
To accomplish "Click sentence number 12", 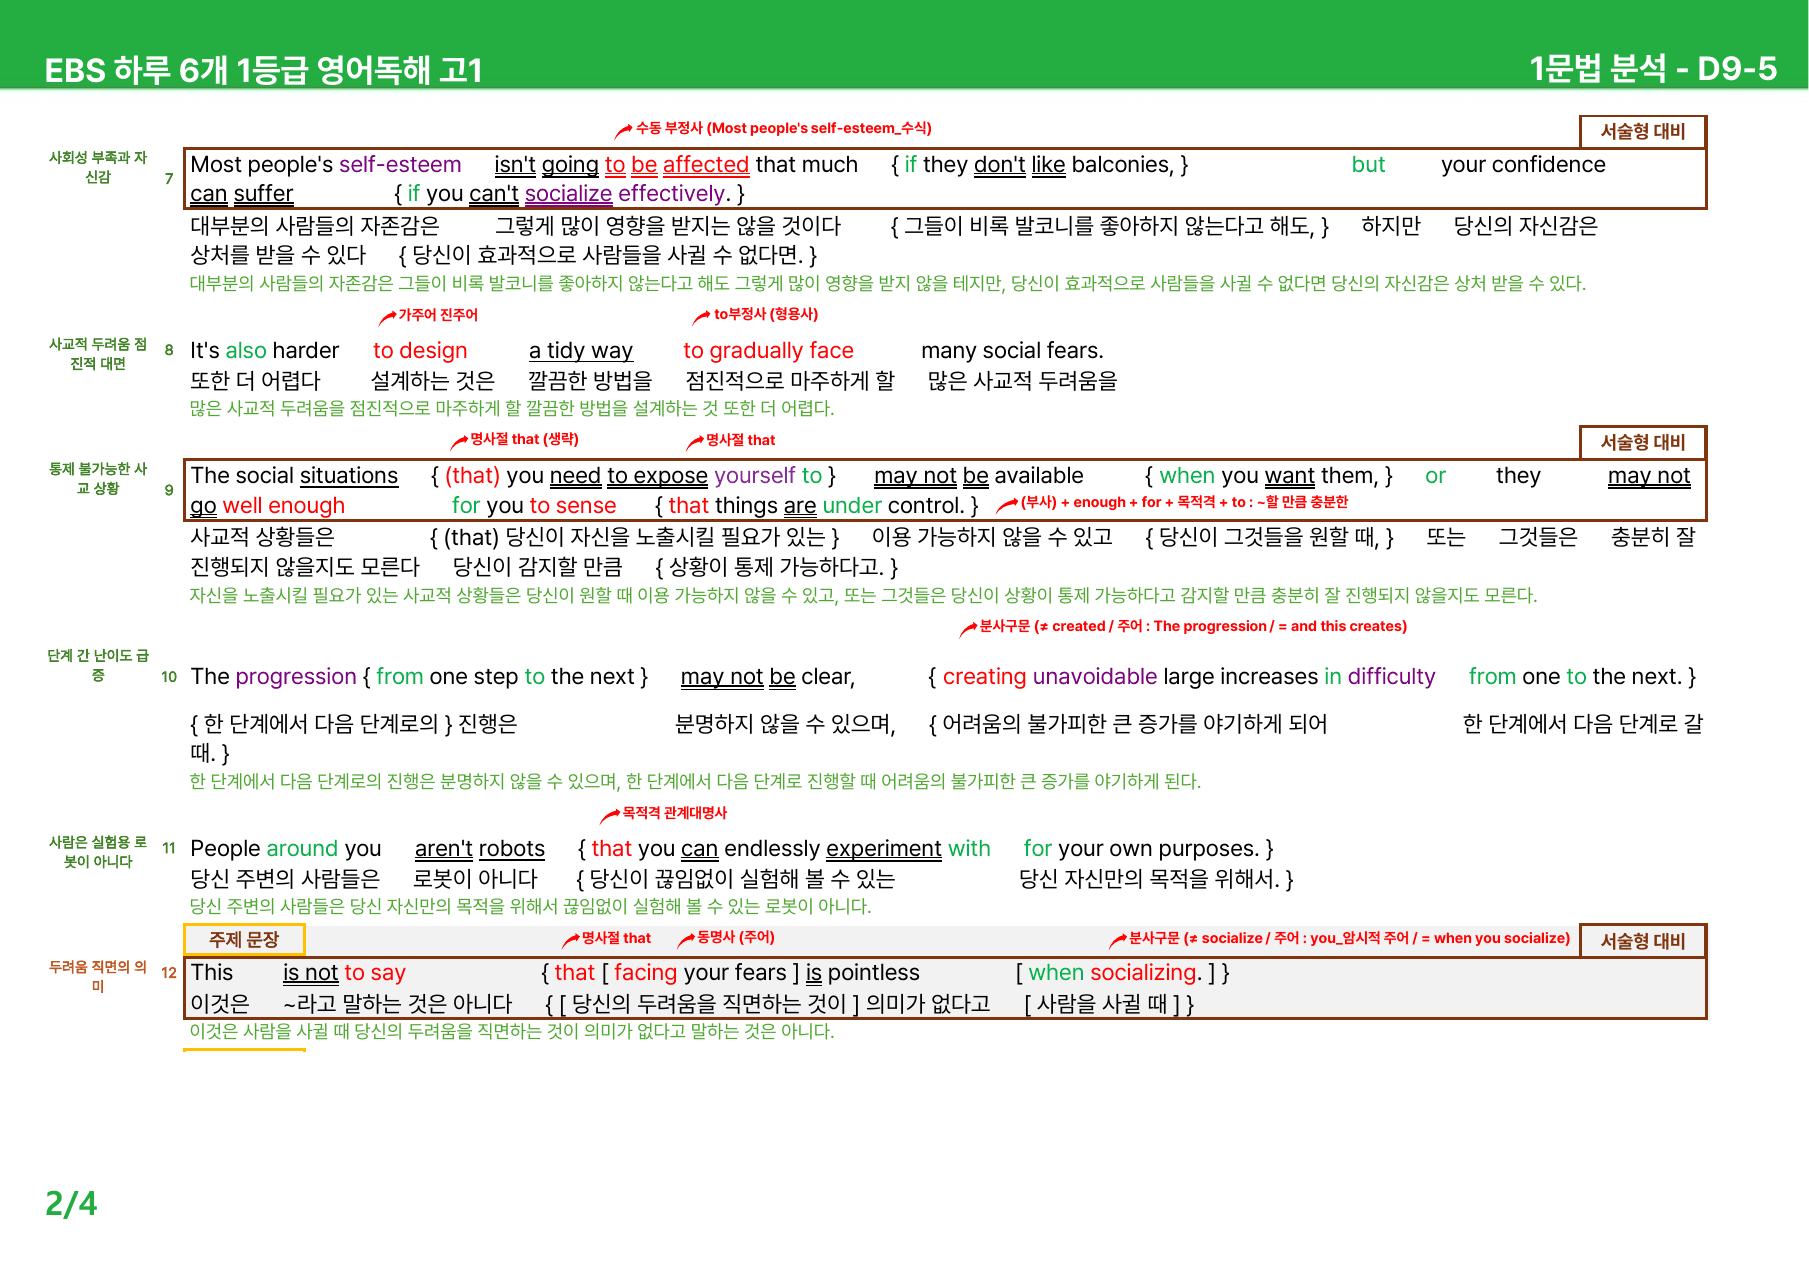I will click(x=169, y=972).
